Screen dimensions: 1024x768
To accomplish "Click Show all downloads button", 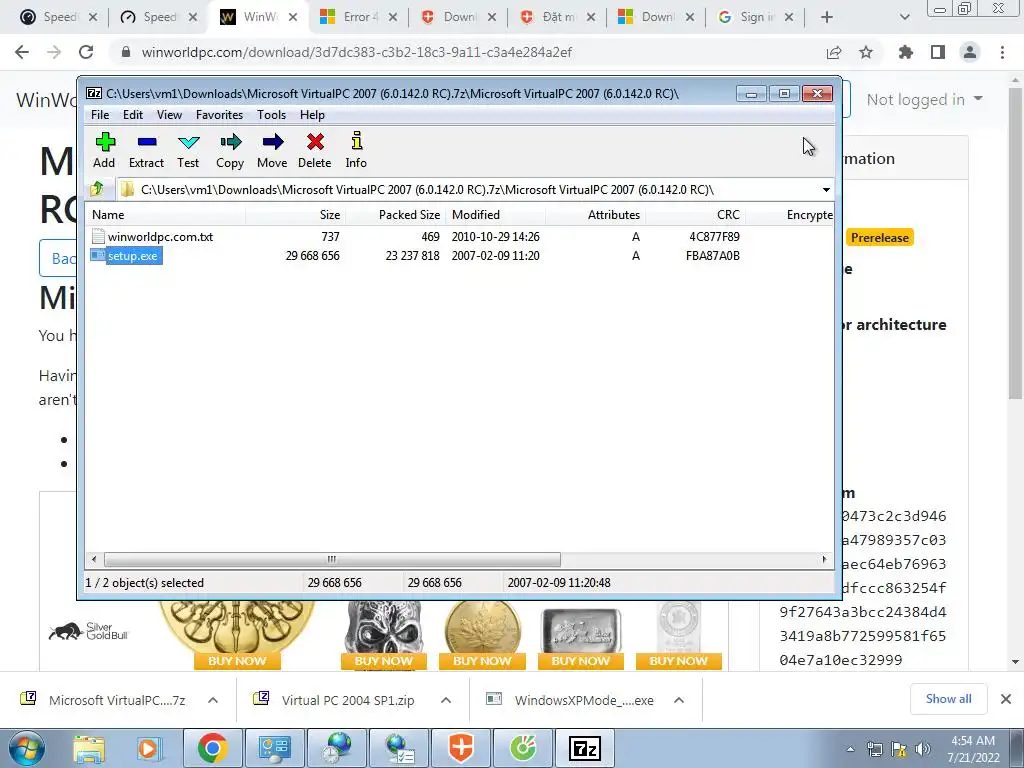I will 949,699.
